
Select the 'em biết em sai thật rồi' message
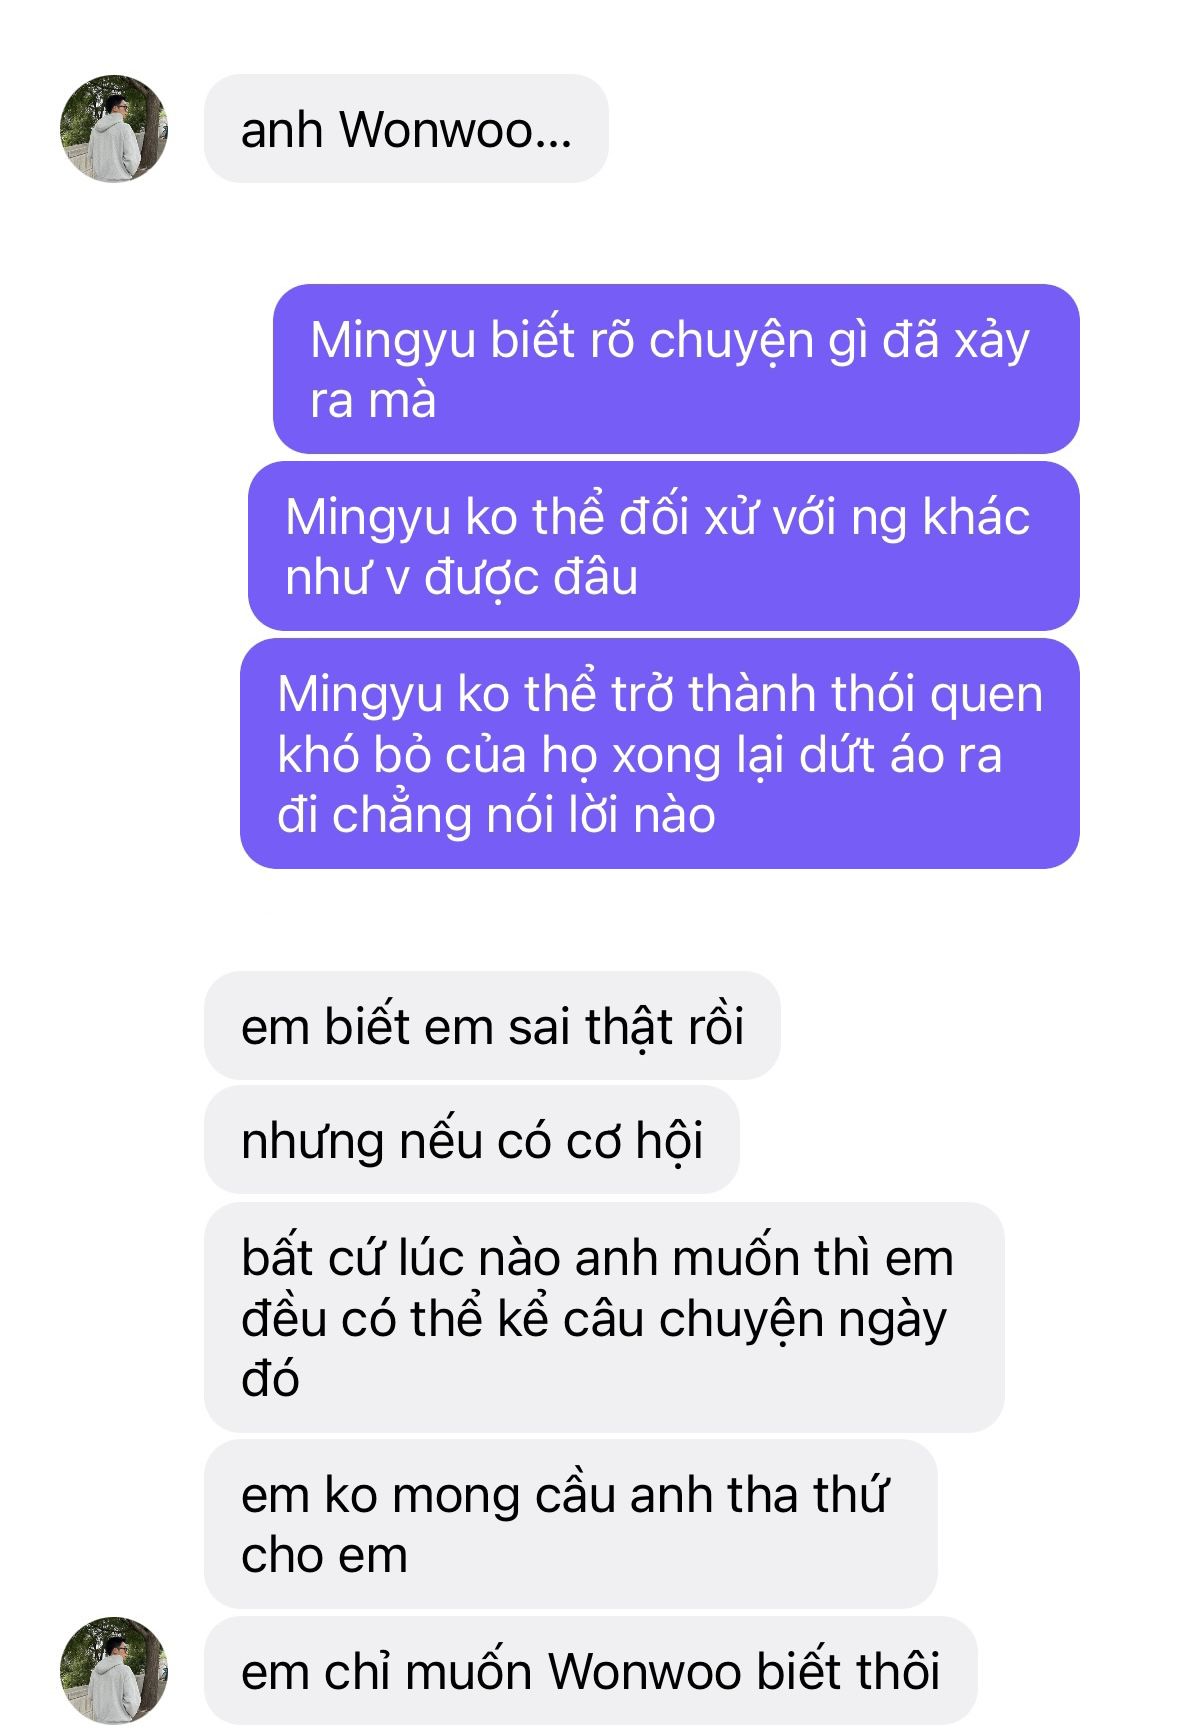tap(492, 1026)
